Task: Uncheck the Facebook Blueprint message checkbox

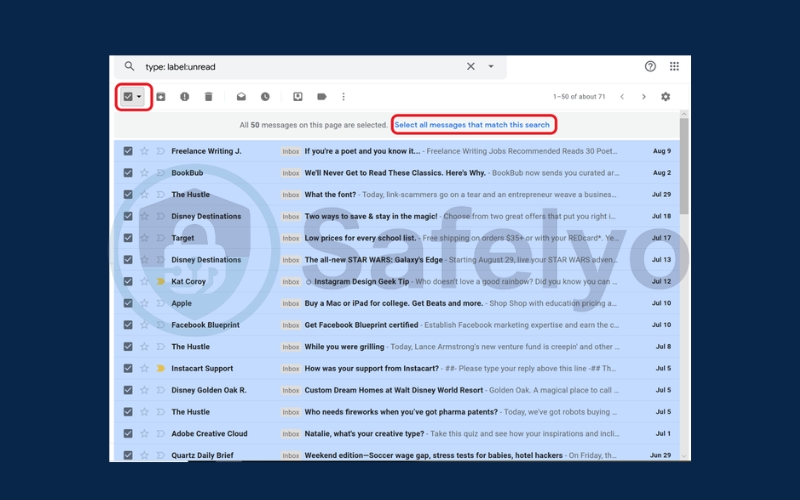Action: click(x=128, y=325)
